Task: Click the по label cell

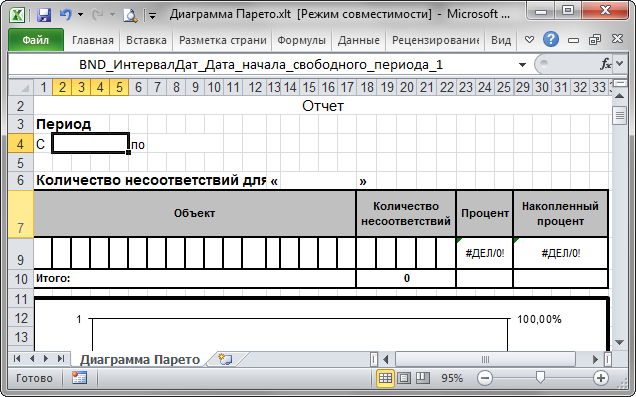Action: [138, 145]
